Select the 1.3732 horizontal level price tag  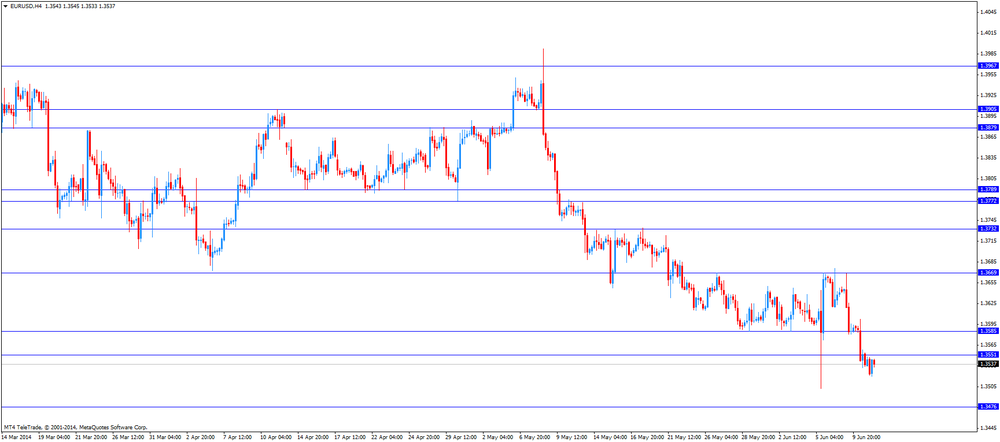tap(987, 228)
